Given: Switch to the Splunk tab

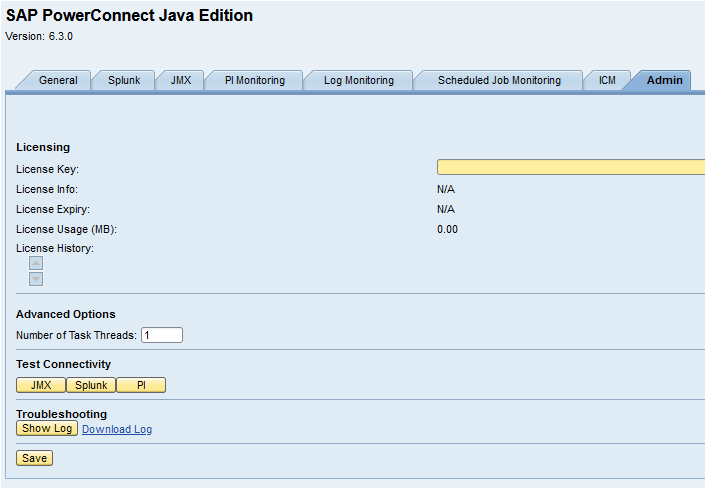Looking at the screenshot, I should 124,80.
